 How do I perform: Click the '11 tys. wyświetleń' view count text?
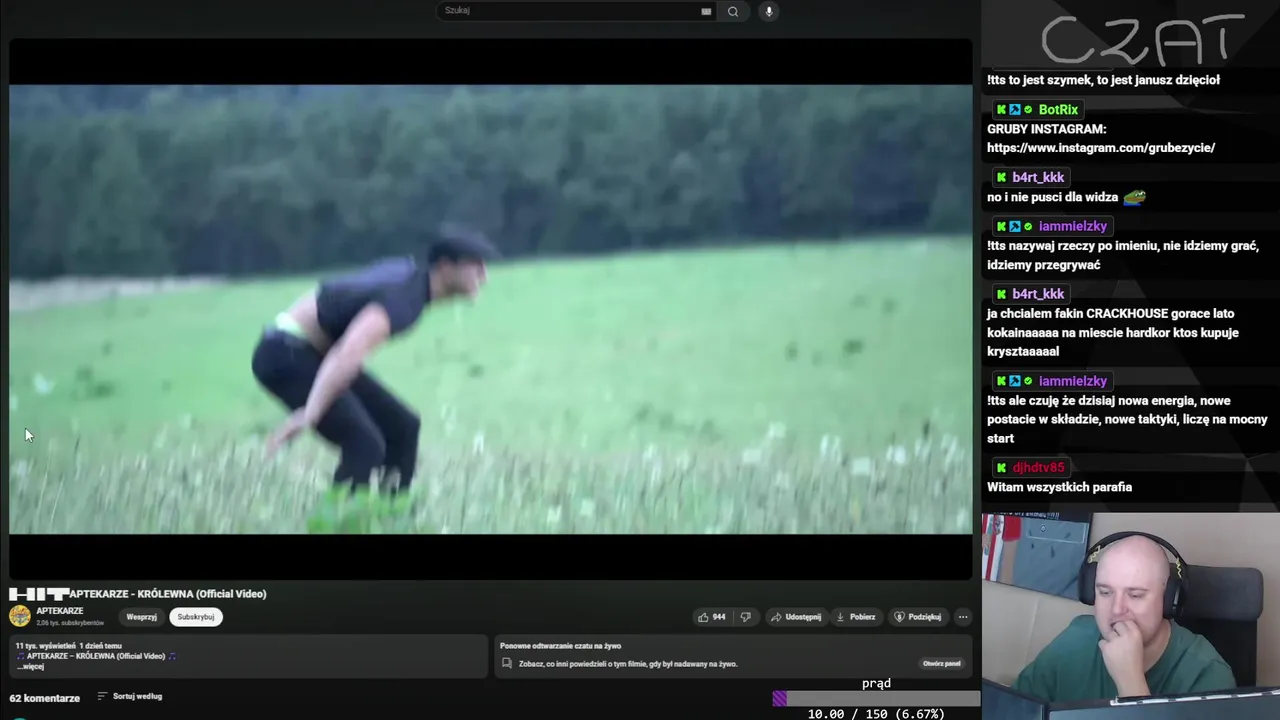[x=46, y=646]
